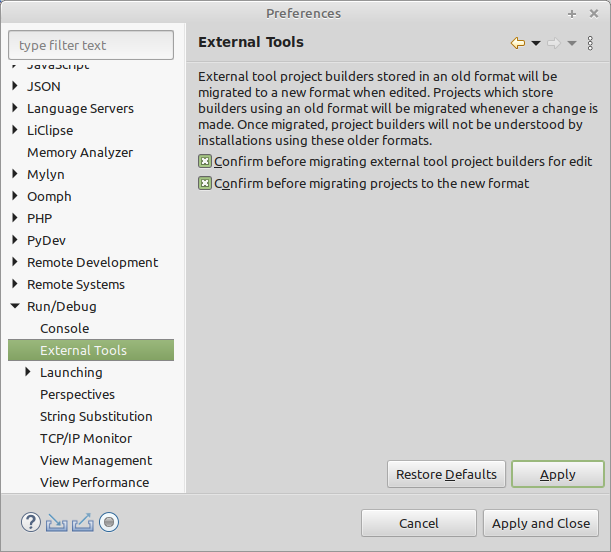Image resolution: width=611 pixels, height=552 pixels.
Task: Click the Export preferences icon
Action: pos(82,522)
